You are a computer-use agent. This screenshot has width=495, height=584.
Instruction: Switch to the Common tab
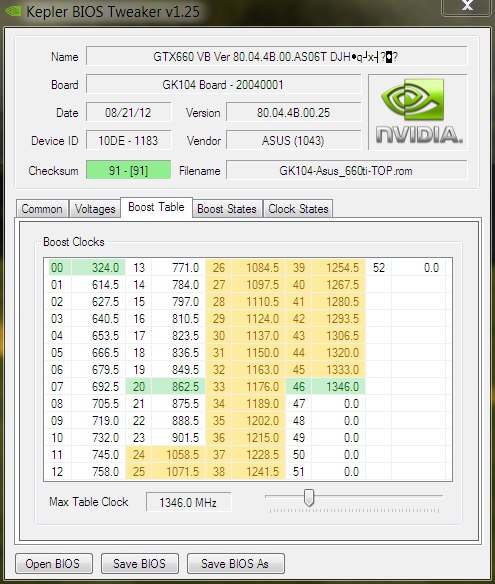(x=42, y=209)
